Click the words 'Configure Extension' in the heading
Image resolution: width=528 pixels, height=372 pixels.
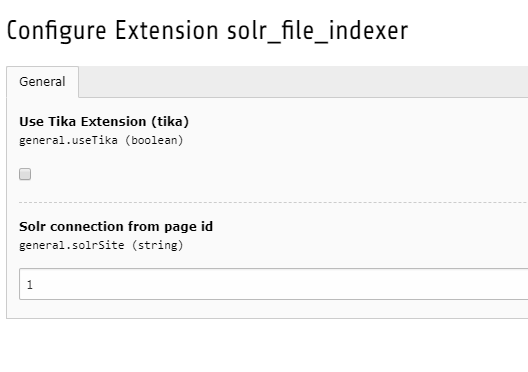click(112, 31)
